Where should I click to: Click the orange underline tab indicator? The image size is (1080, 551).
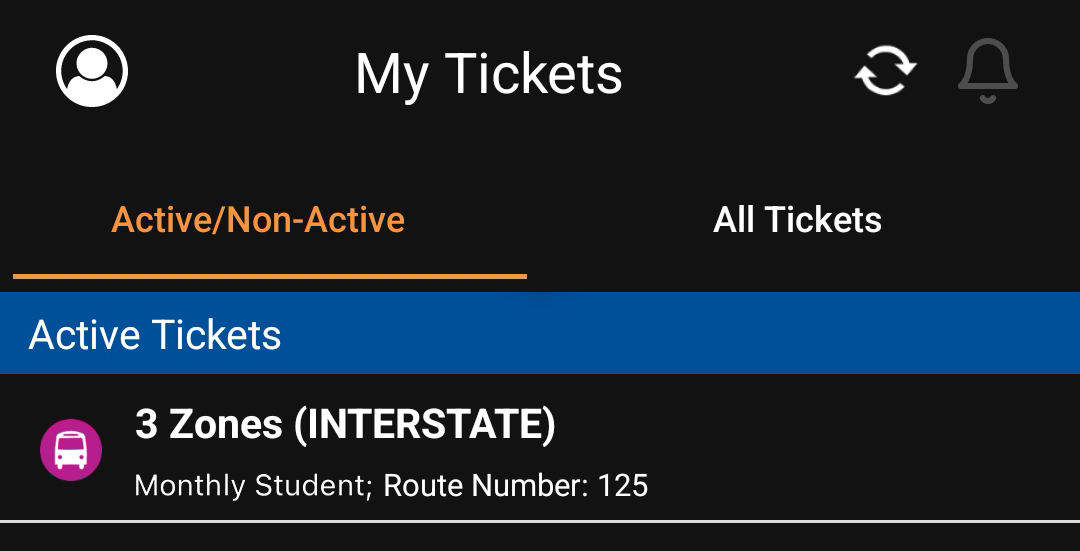[x=270, y=276]
